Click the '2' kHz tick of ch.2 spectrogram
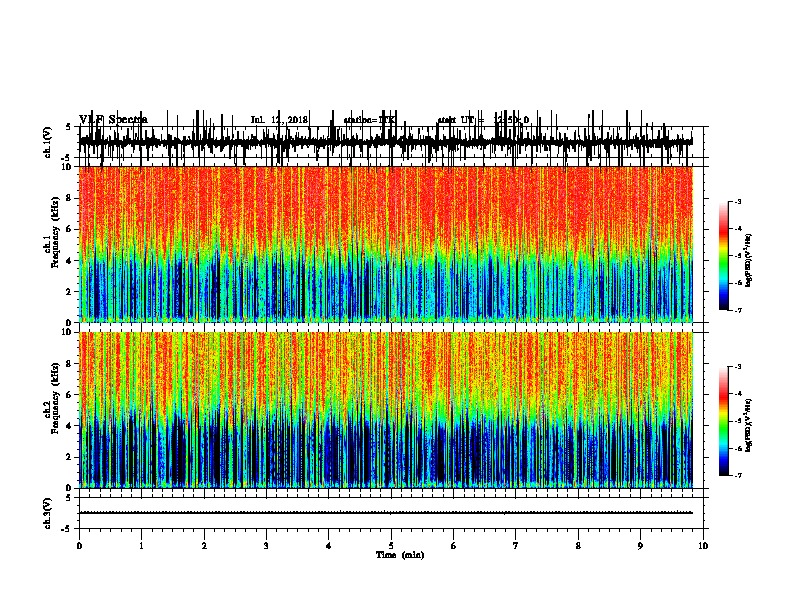 click(70, 457)
